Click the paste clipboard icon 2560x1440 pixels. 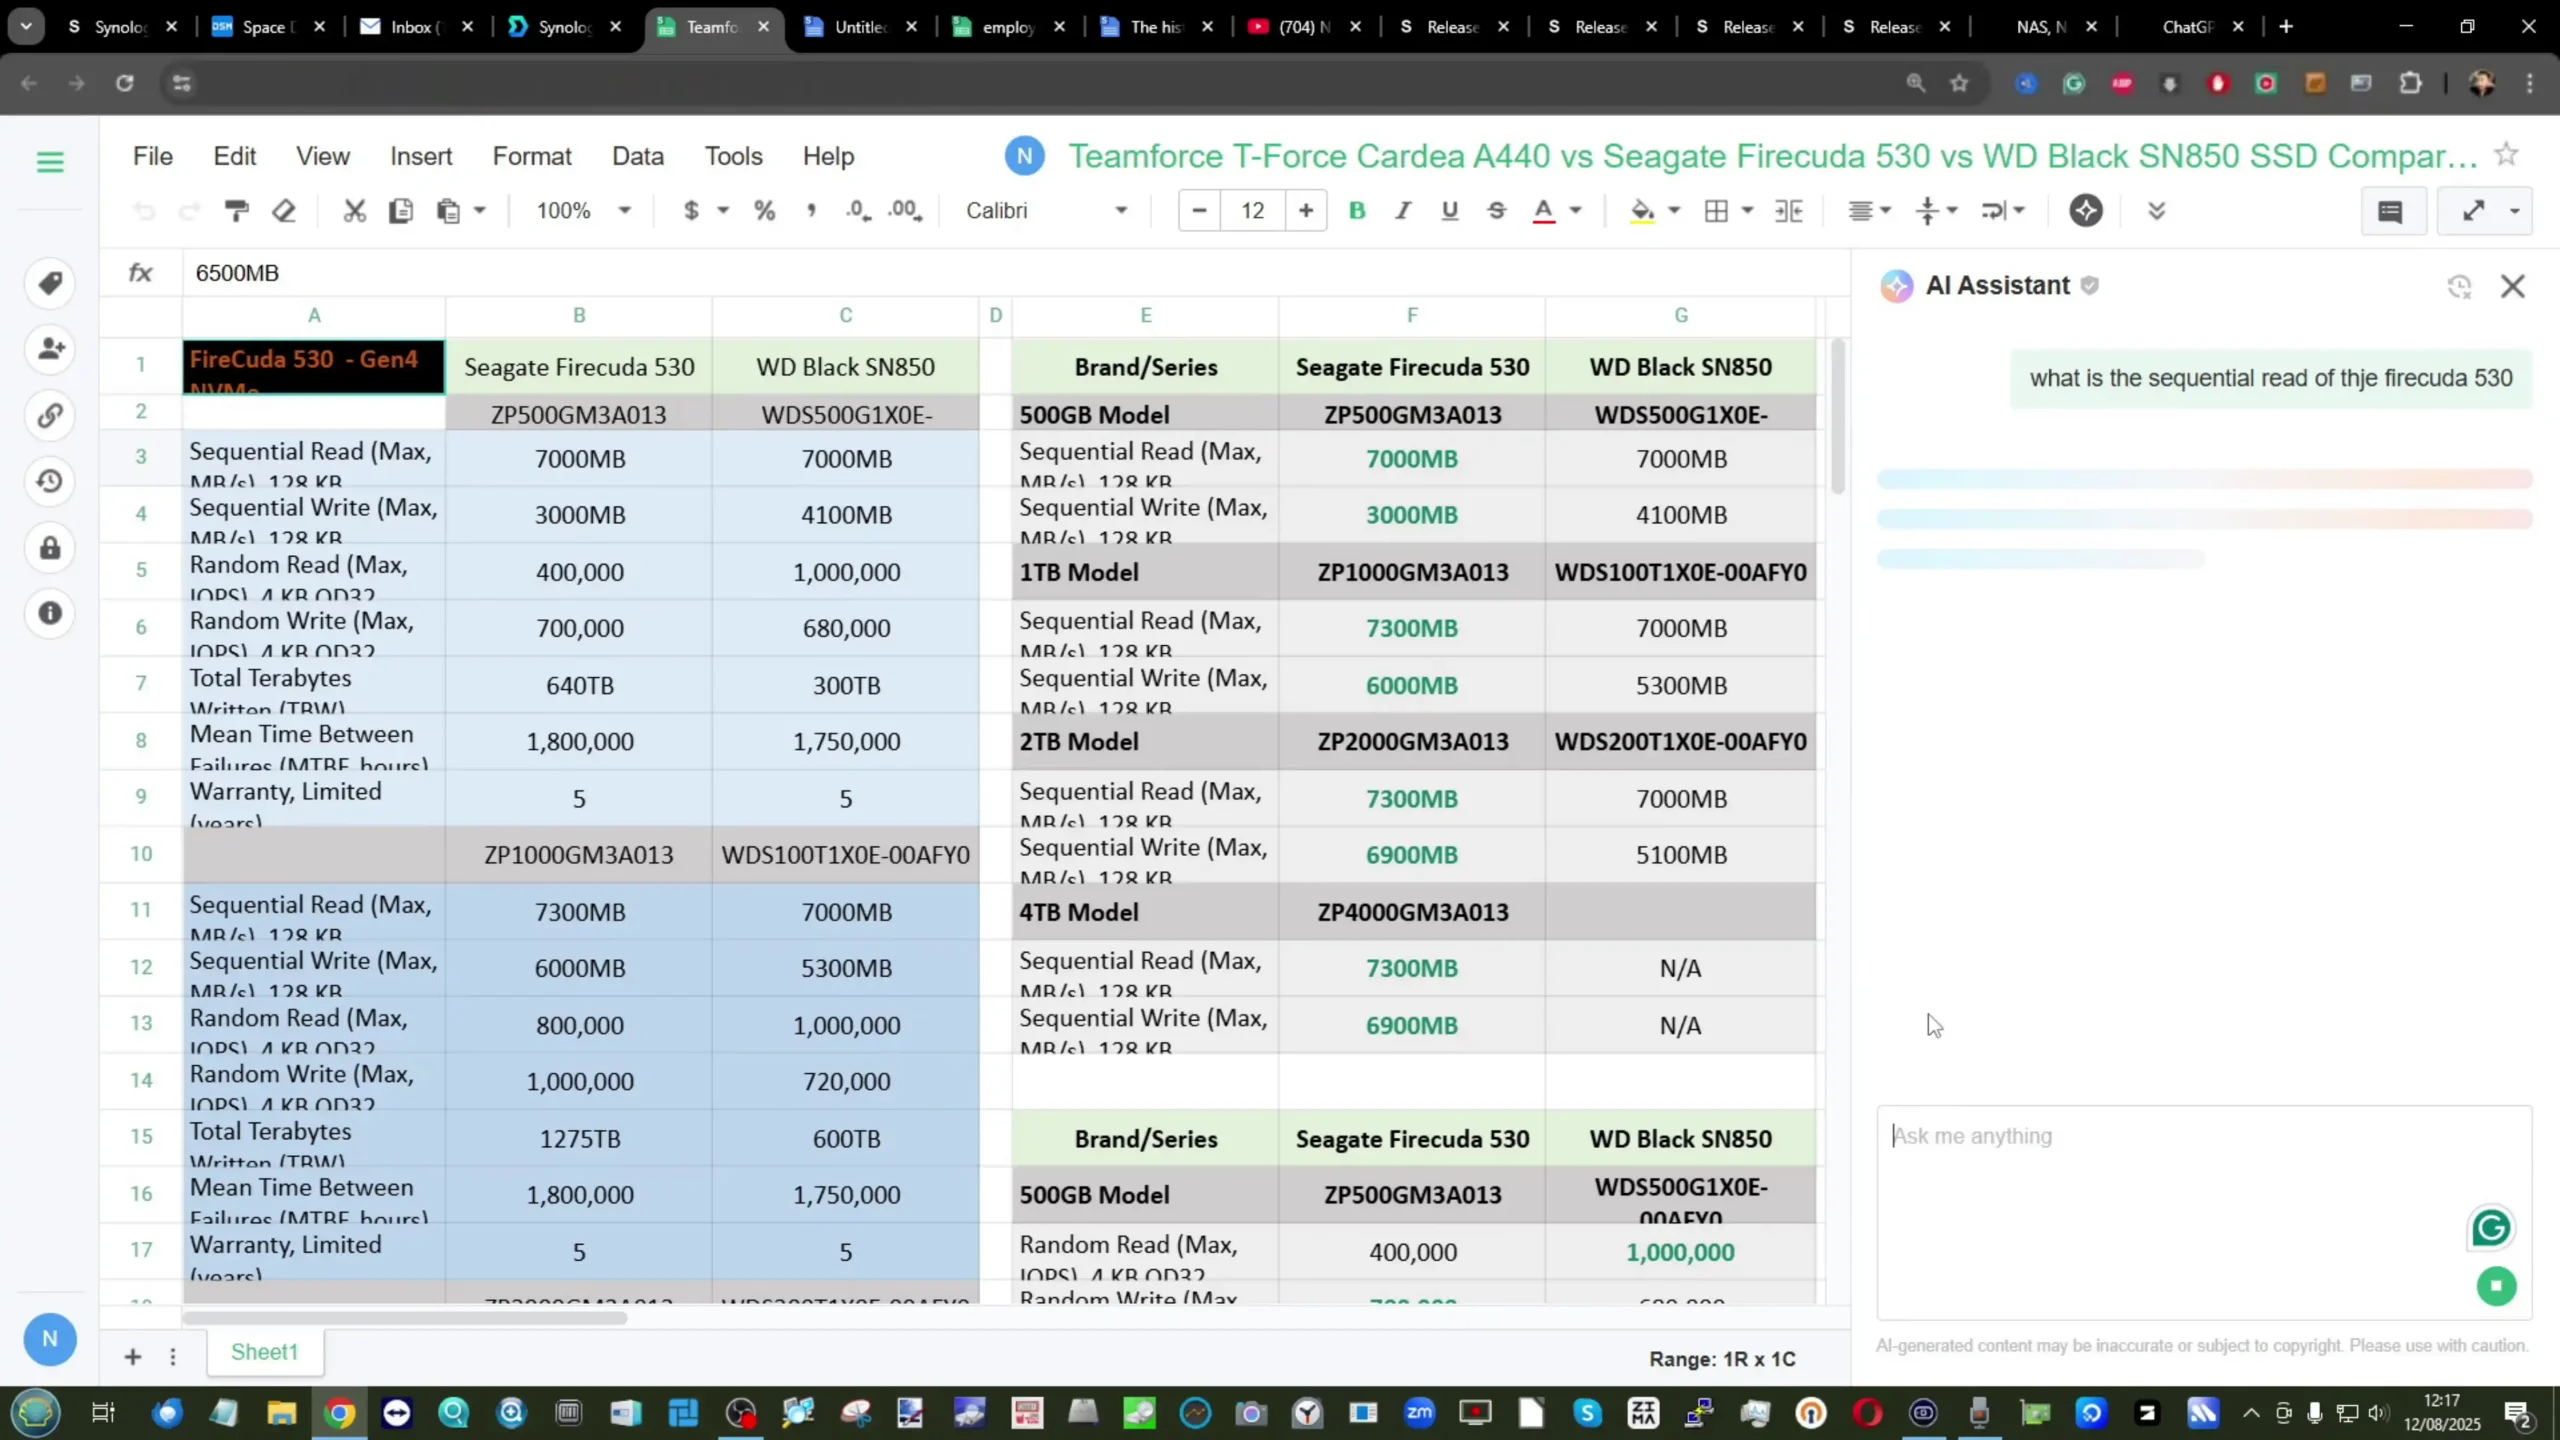pos(448,211)
